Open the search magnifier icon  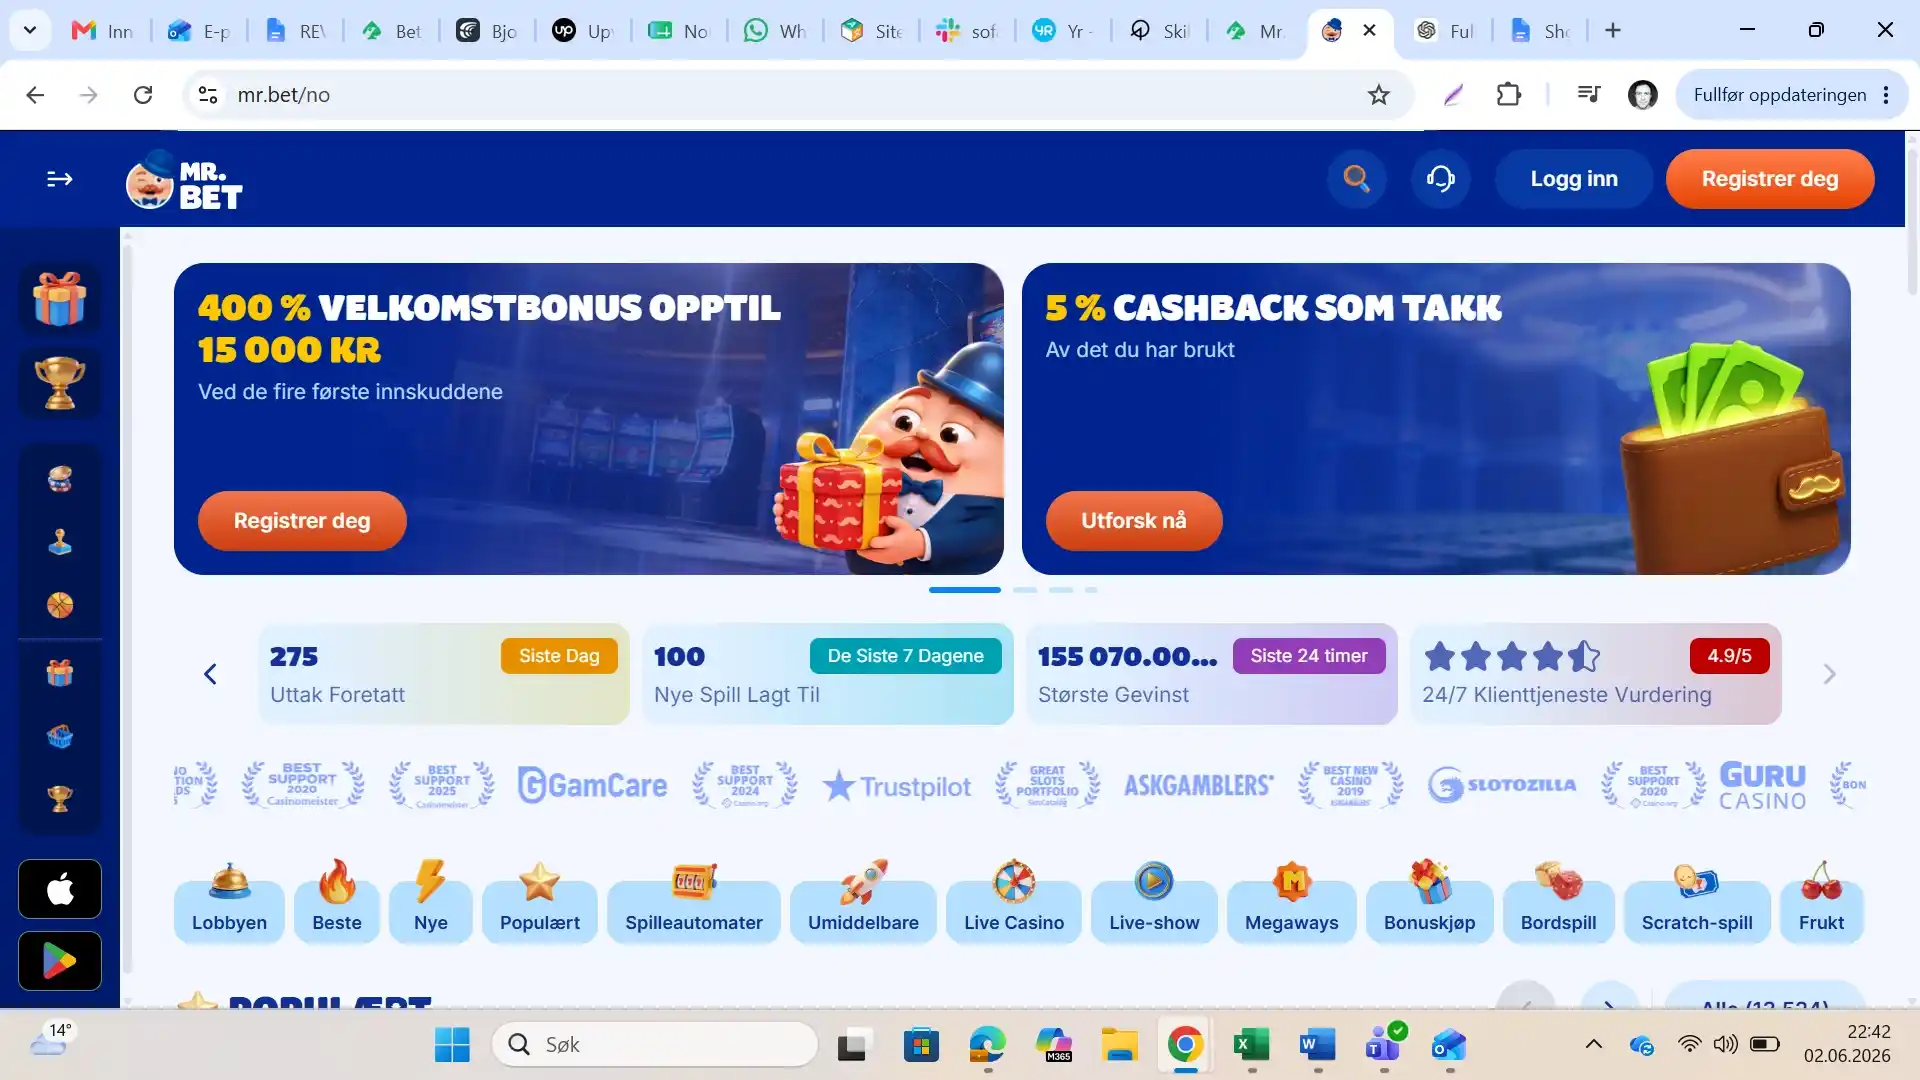(1356, 179)
